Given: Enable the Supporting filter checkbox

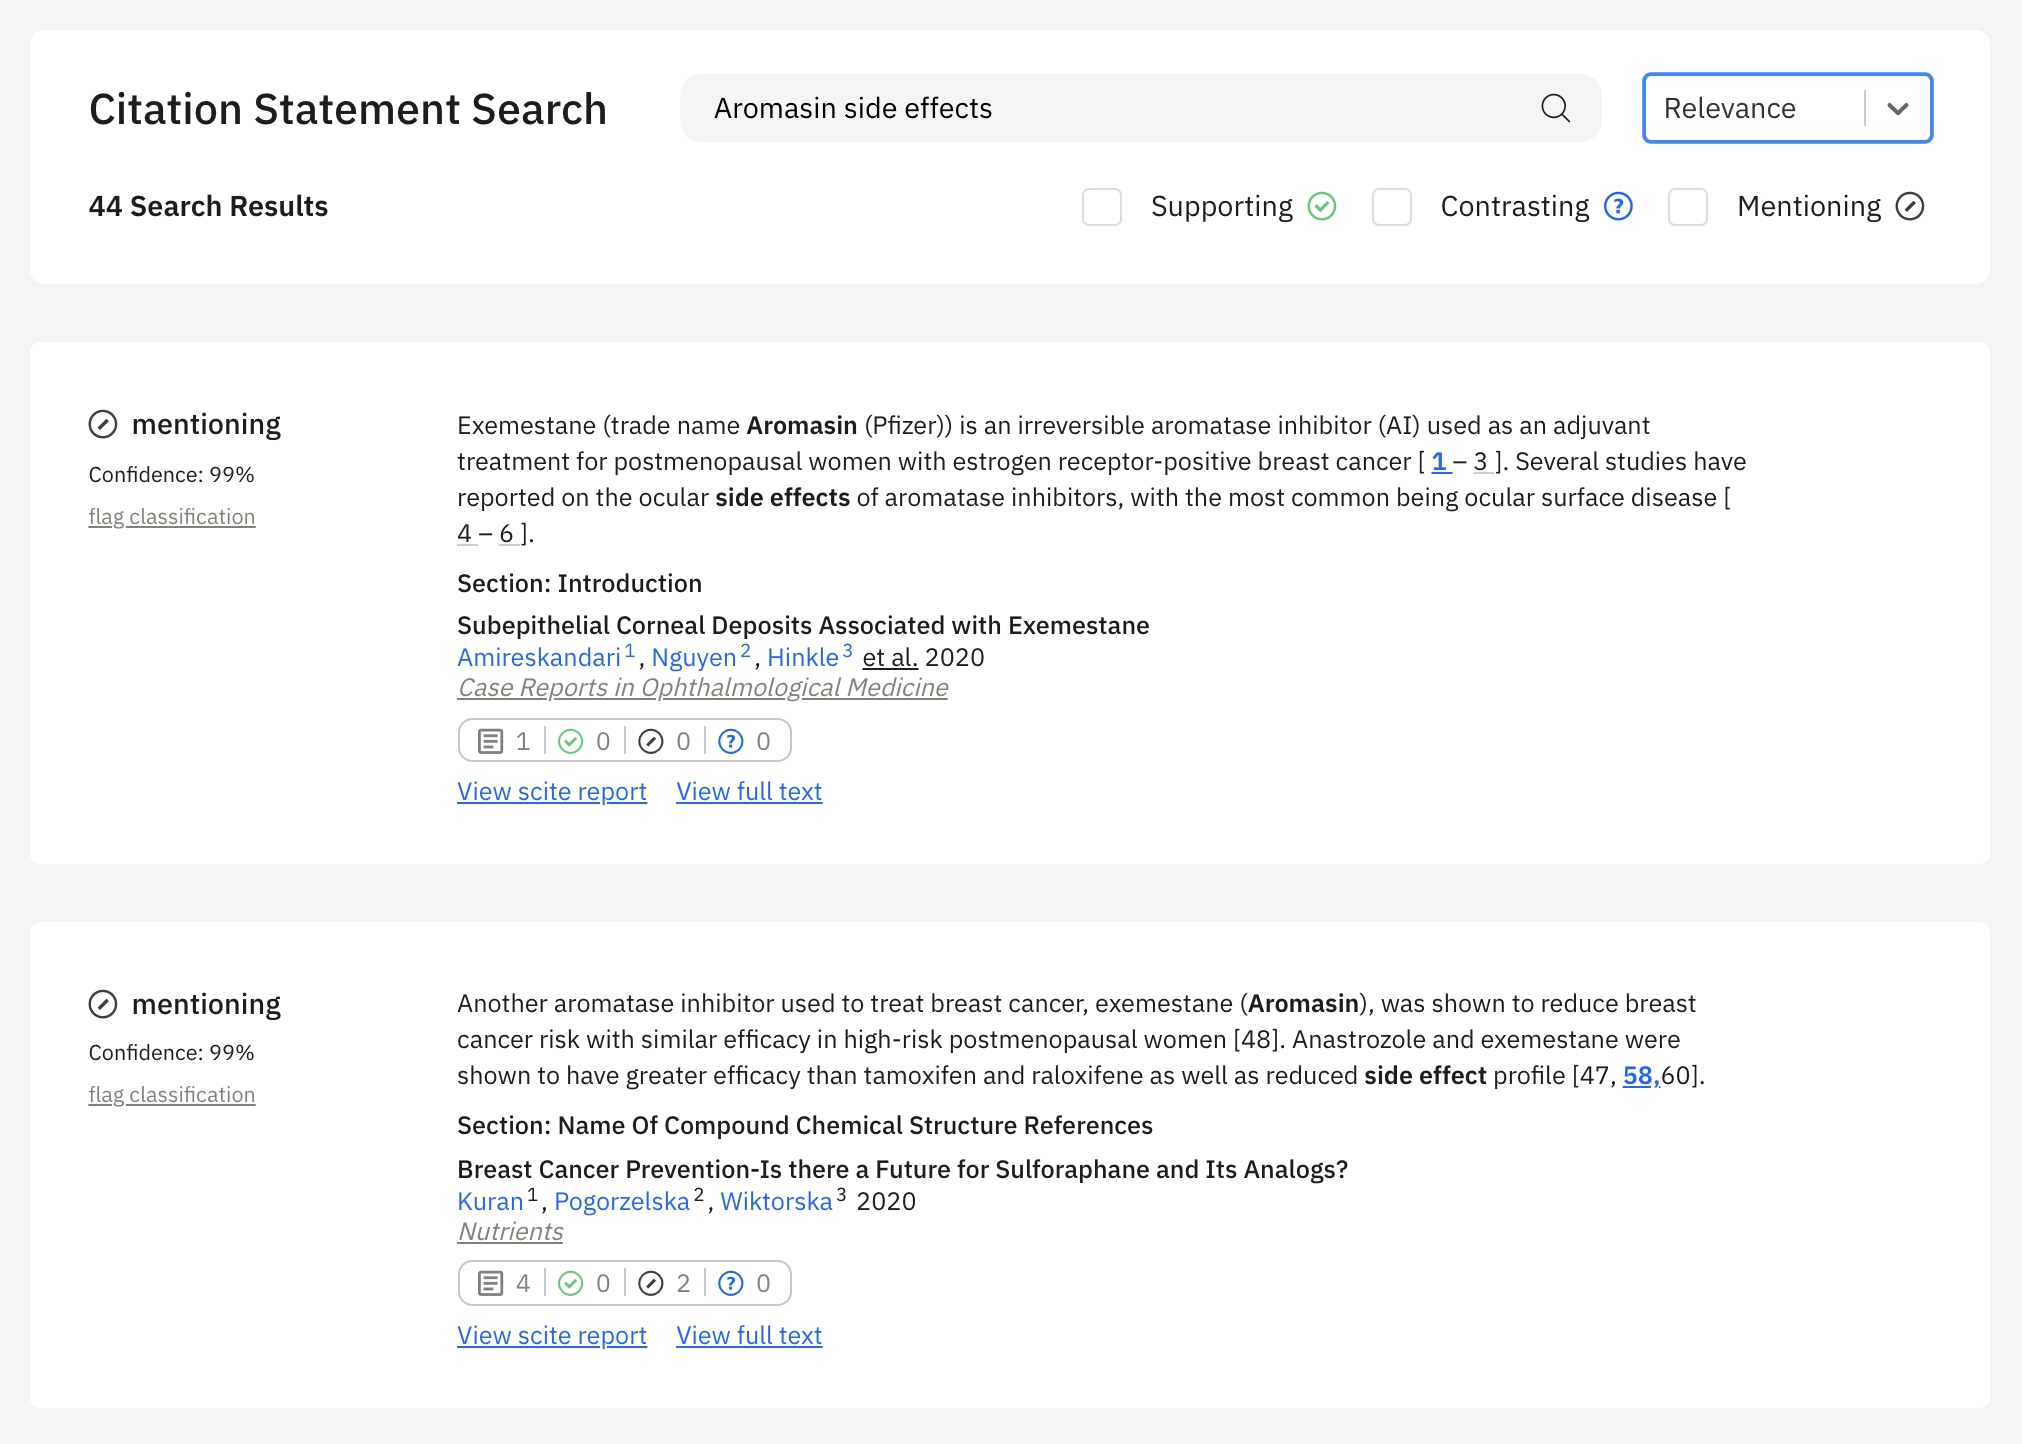Looking at the screenshot, I should click(x=1102, y=207).
